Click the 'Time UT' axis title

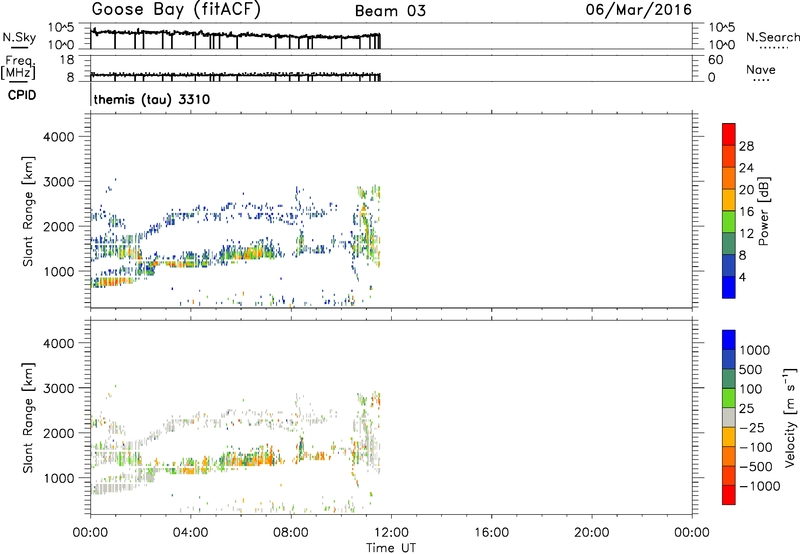tap(391, 548)
